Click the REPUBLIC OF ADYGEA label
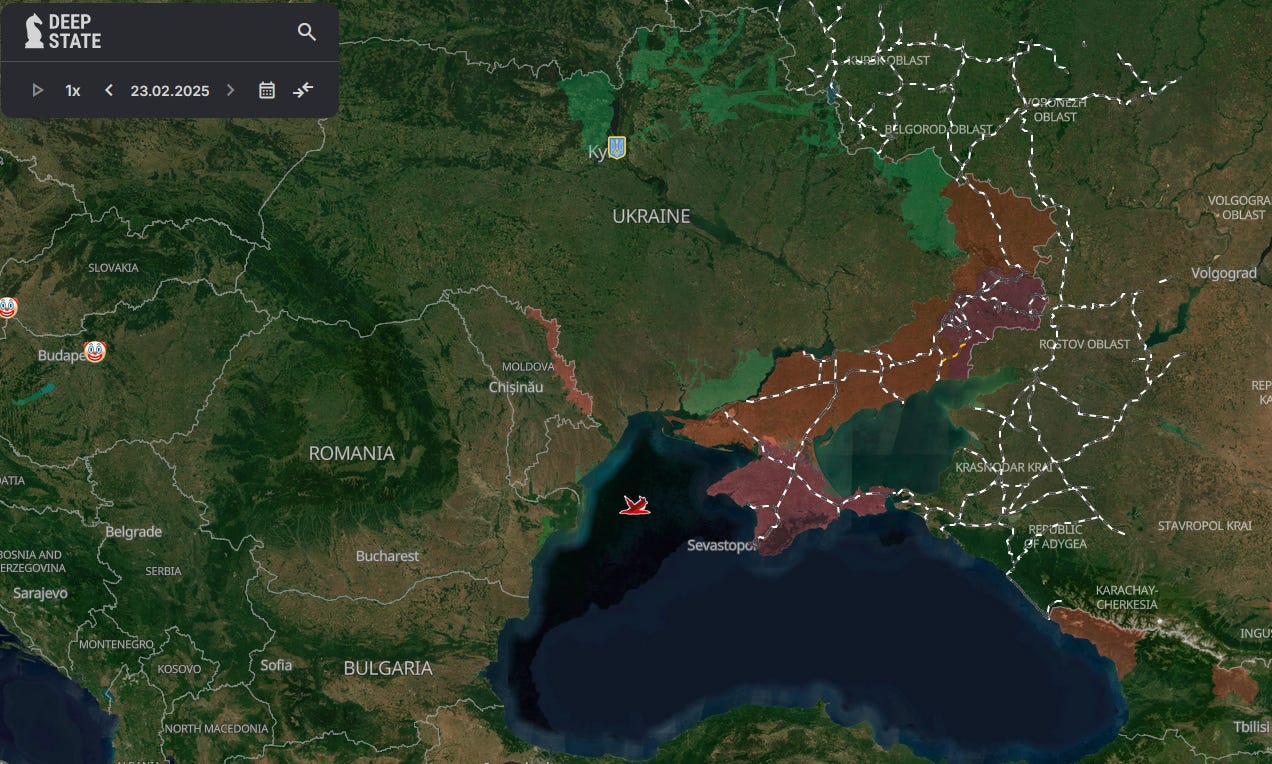Screen dimensions: 1272x764 click(x=1055, y=536)
